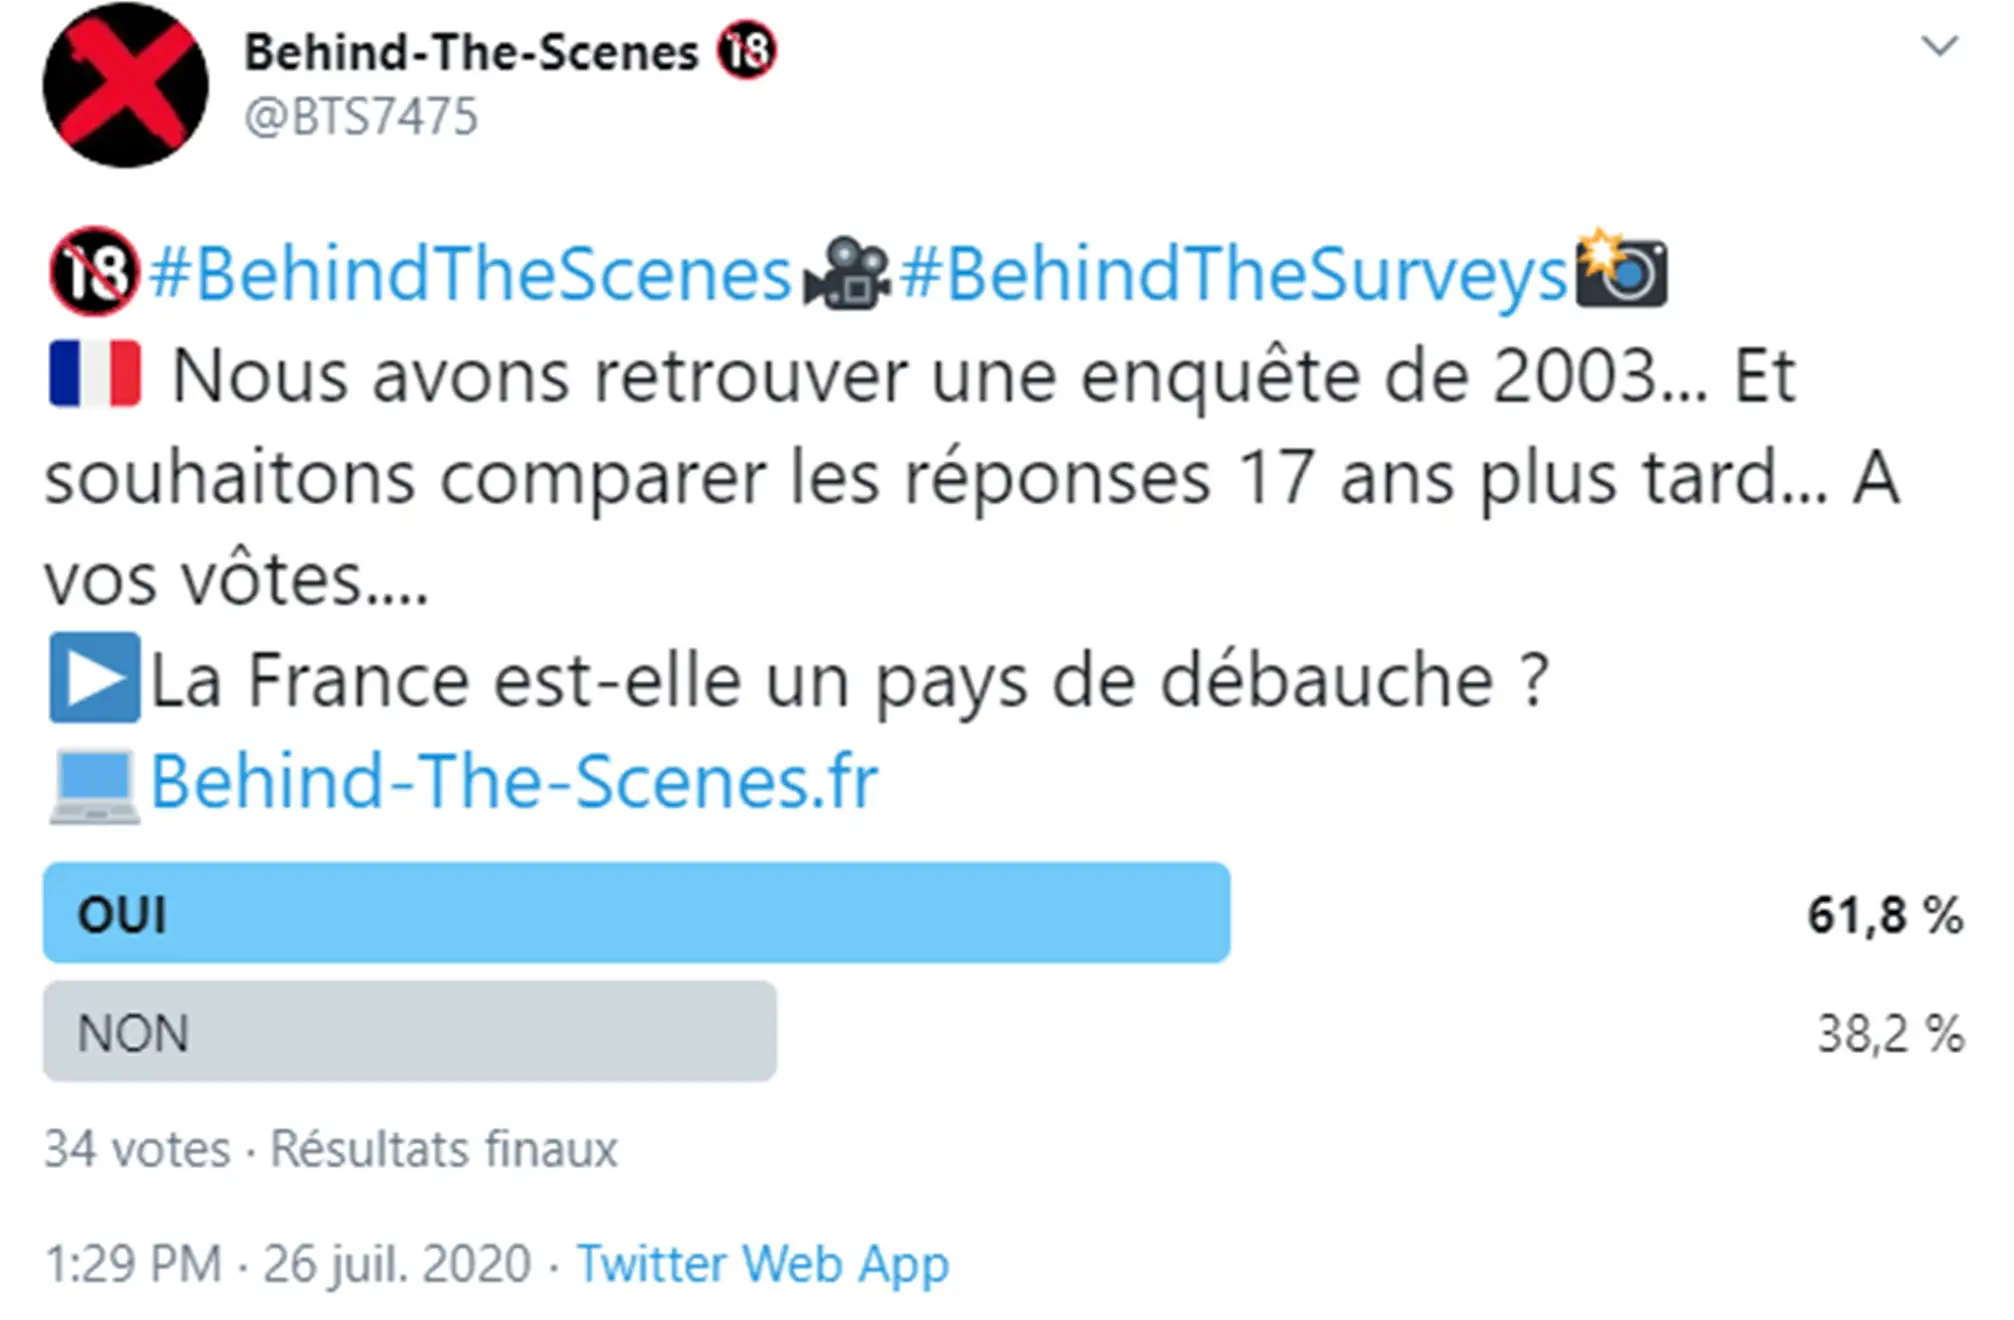
Task: Click the 18+ badge beside the display name
Action: pyautogui.click(x=746, y=50)
